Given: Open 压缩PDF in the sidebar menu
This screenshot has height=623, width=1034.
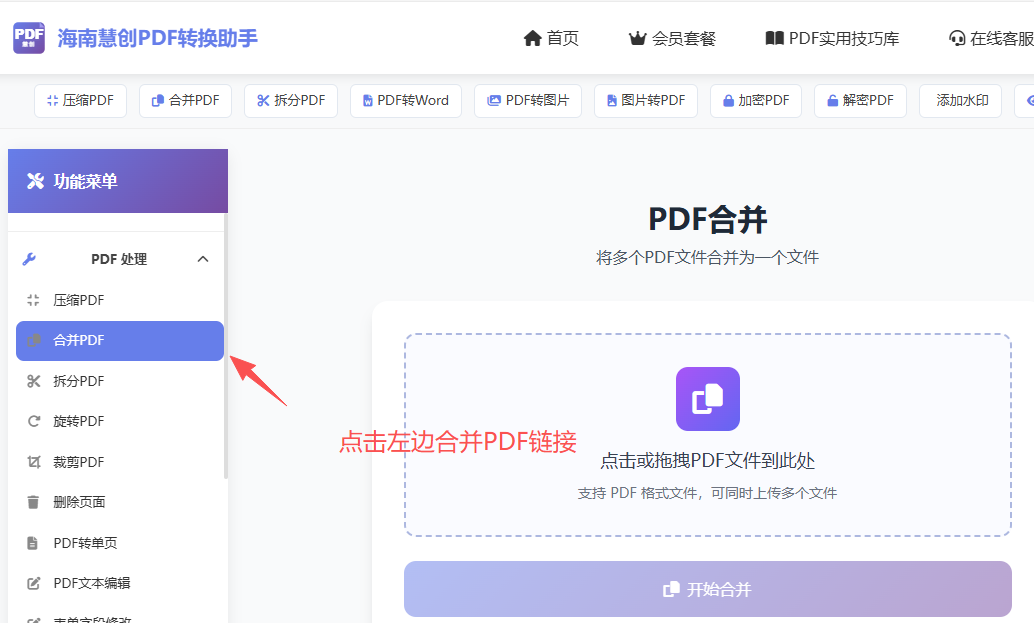Looking at the screenshot, I should coord(119,300).
